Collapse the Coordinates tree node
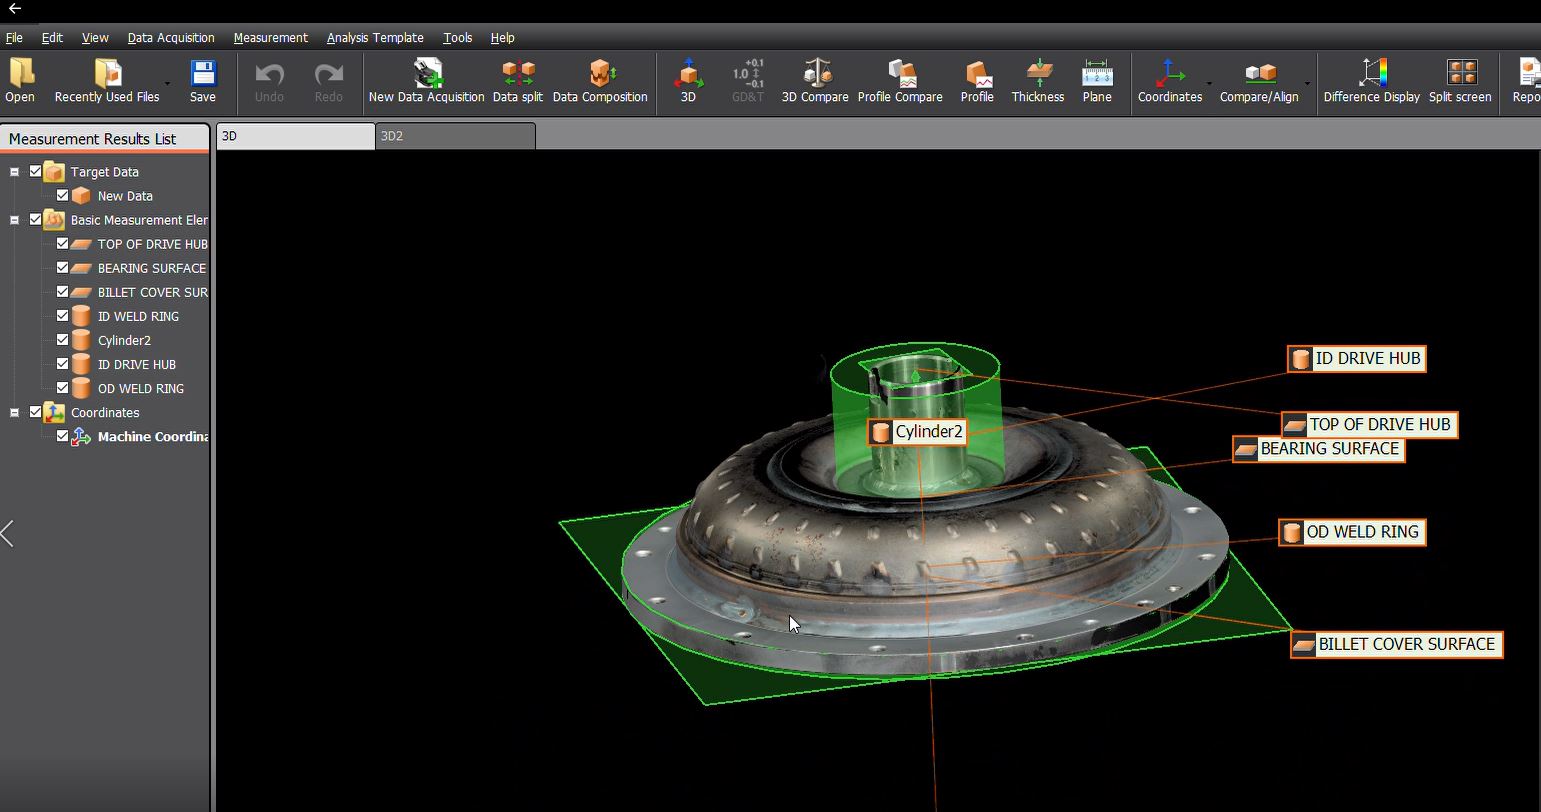This screenshot has width=1541, height=812. click(14, 412)
